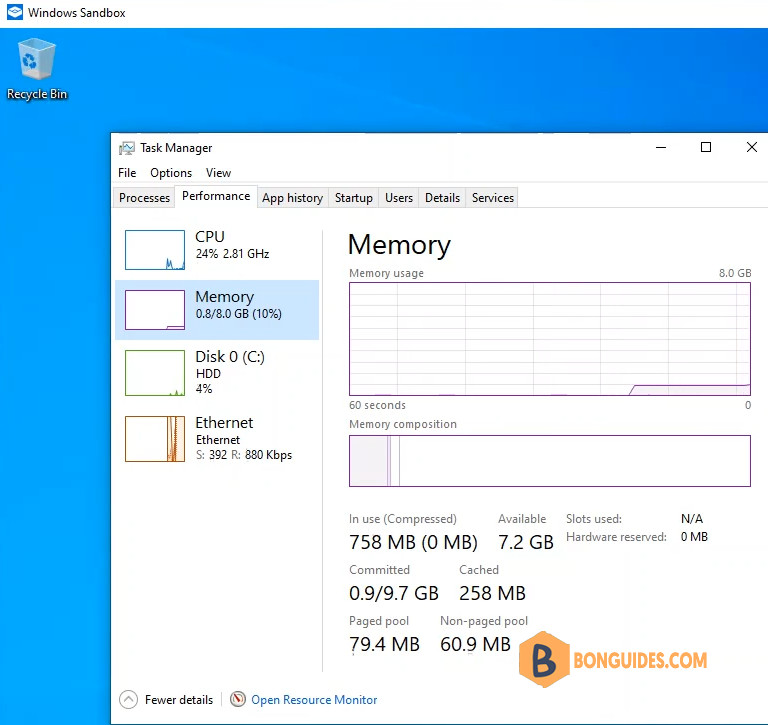Click the Open Resource Monitor link

[314, 700]
